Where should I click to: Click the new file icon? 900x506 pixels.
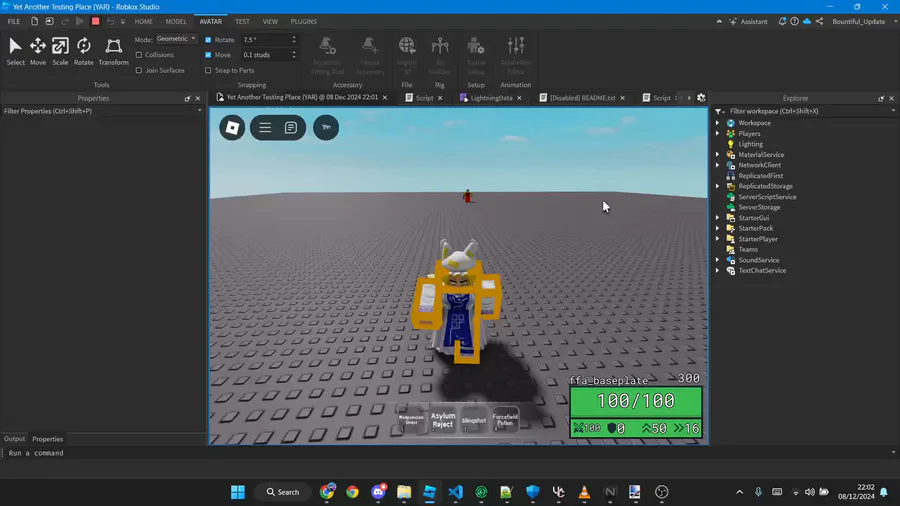click(34, 21)
